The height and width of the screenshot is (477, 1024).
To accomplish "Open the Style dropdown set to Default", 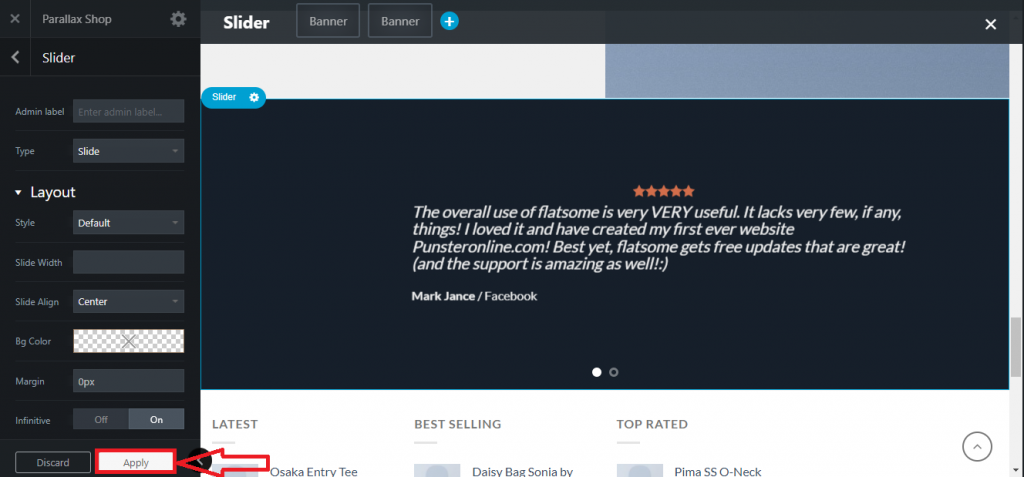I will (x=129, y=223).
